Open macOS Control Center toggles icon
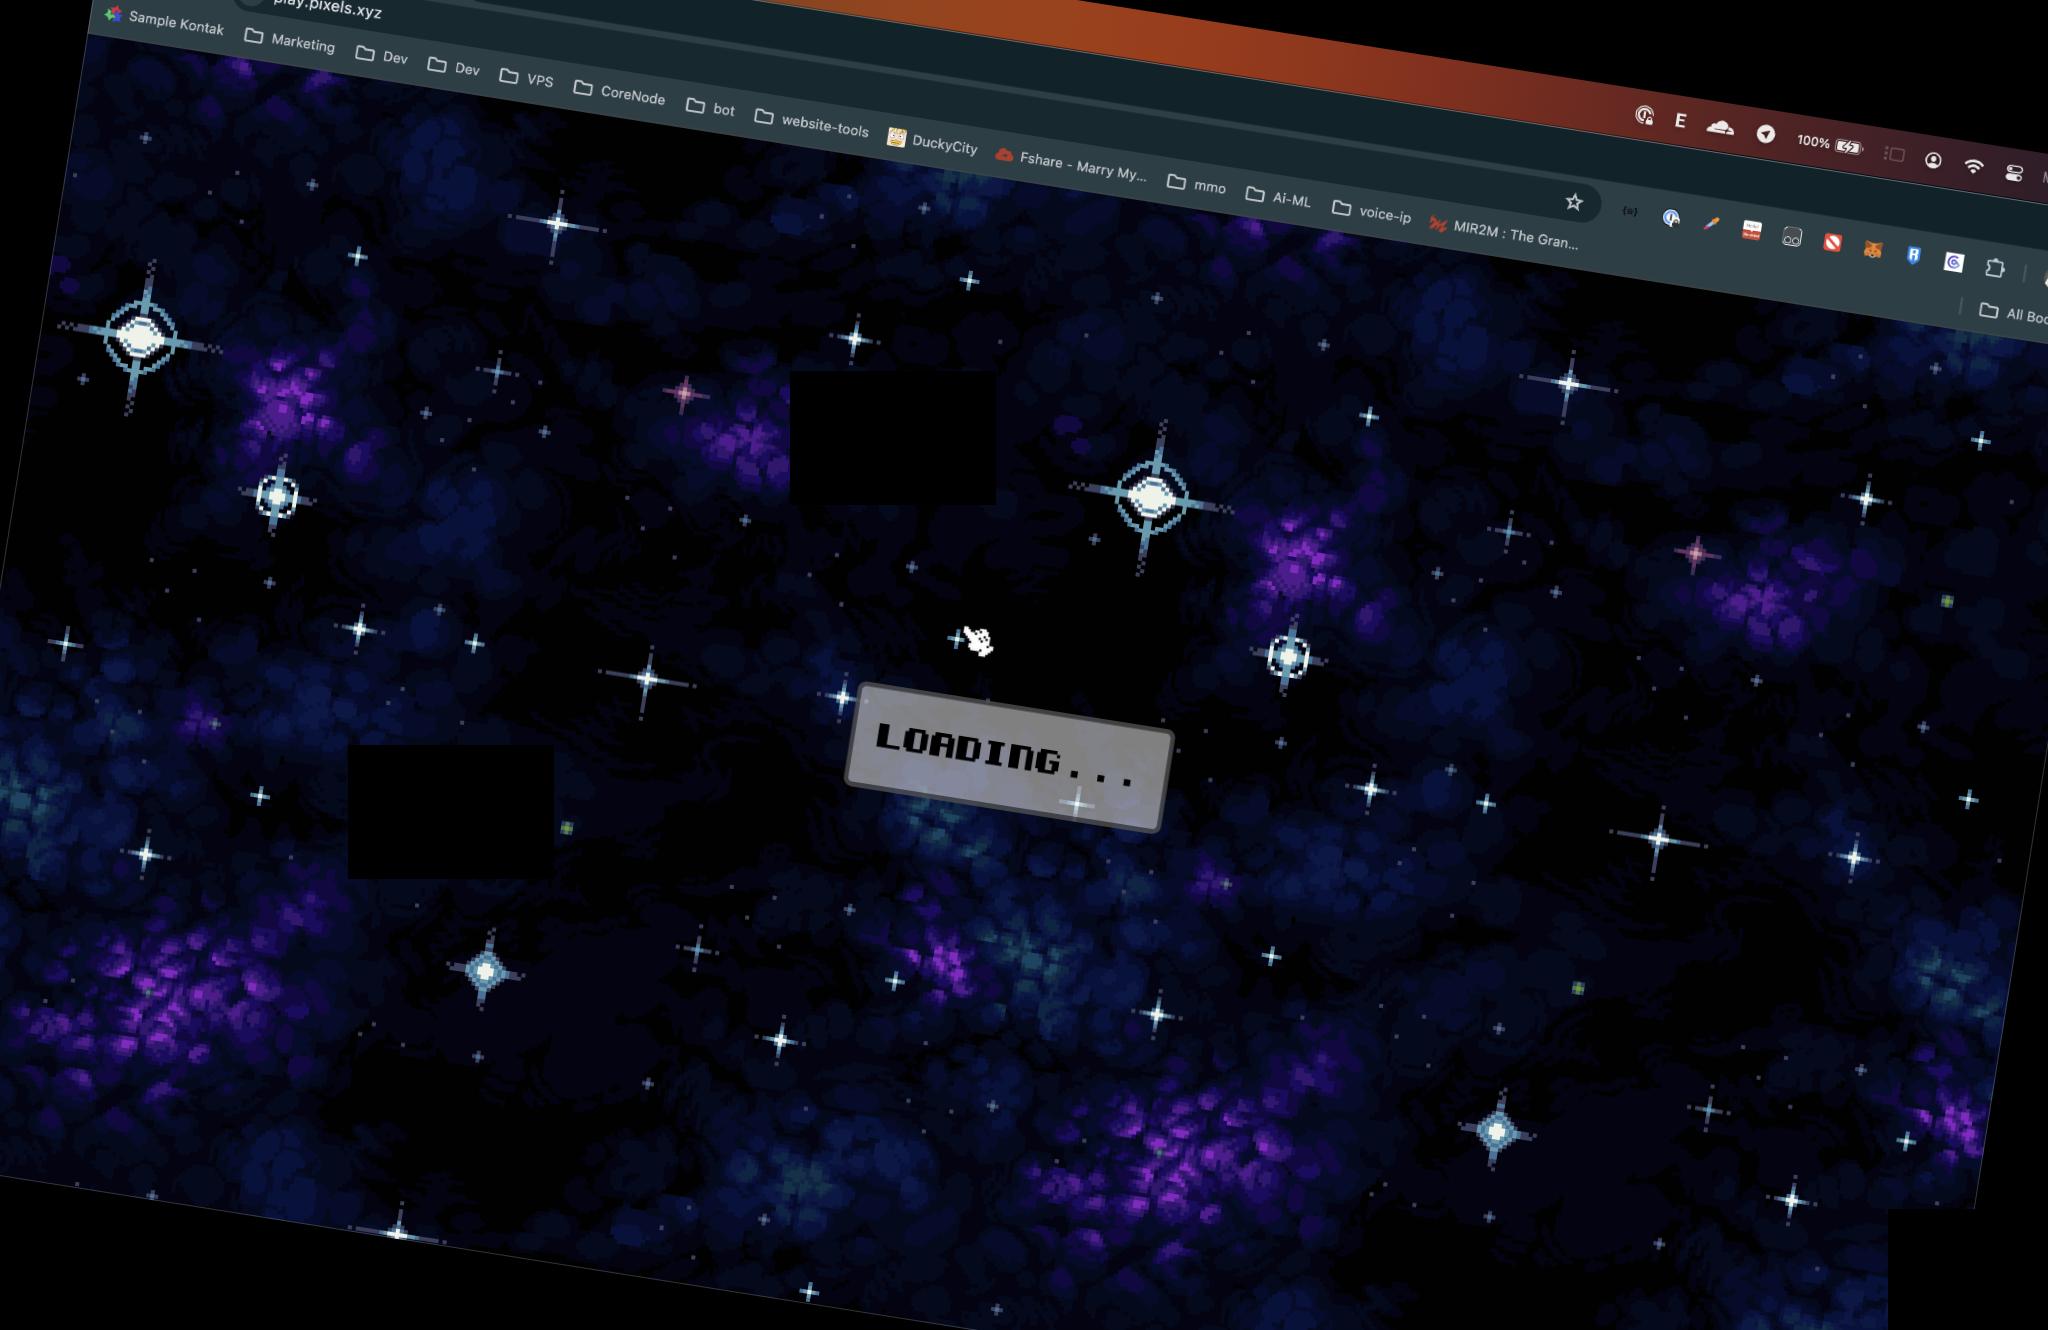 click(2014, 172)
